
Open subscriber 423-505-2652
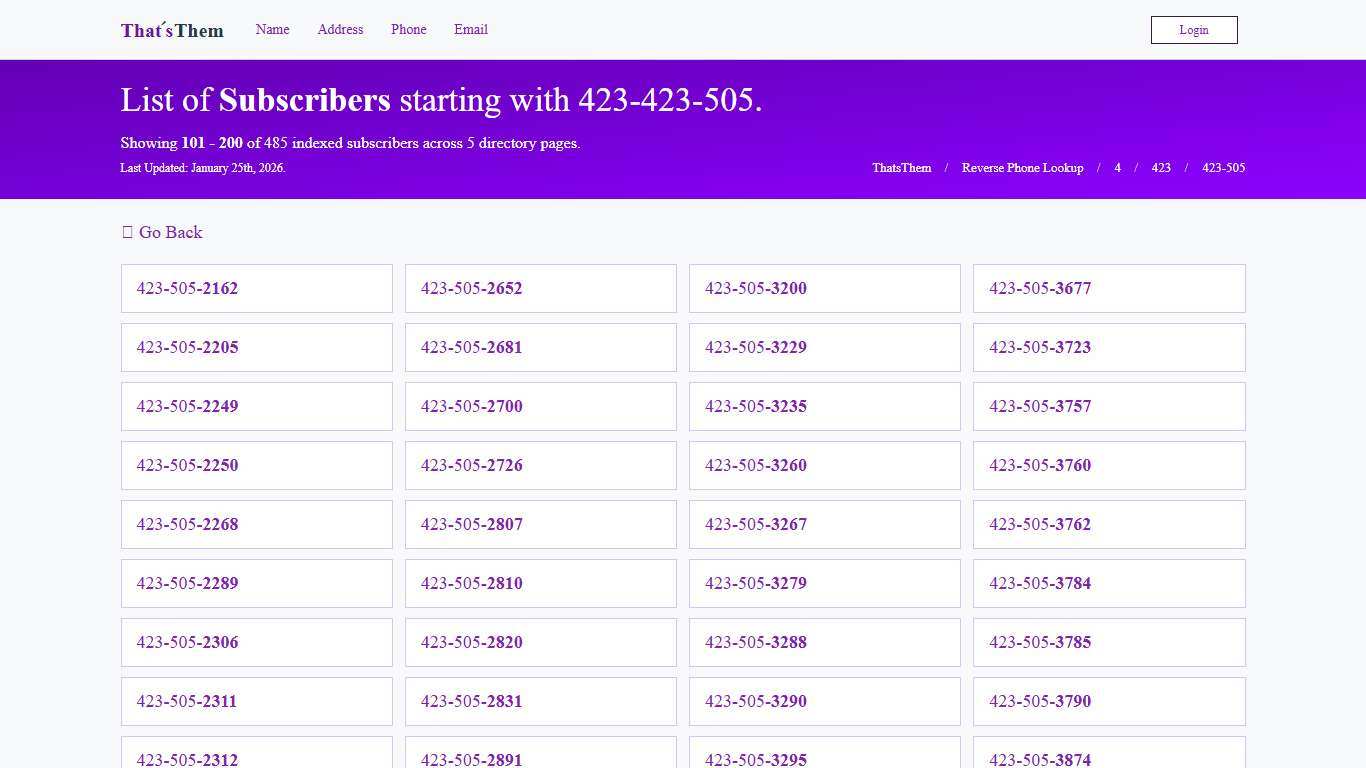471,288
